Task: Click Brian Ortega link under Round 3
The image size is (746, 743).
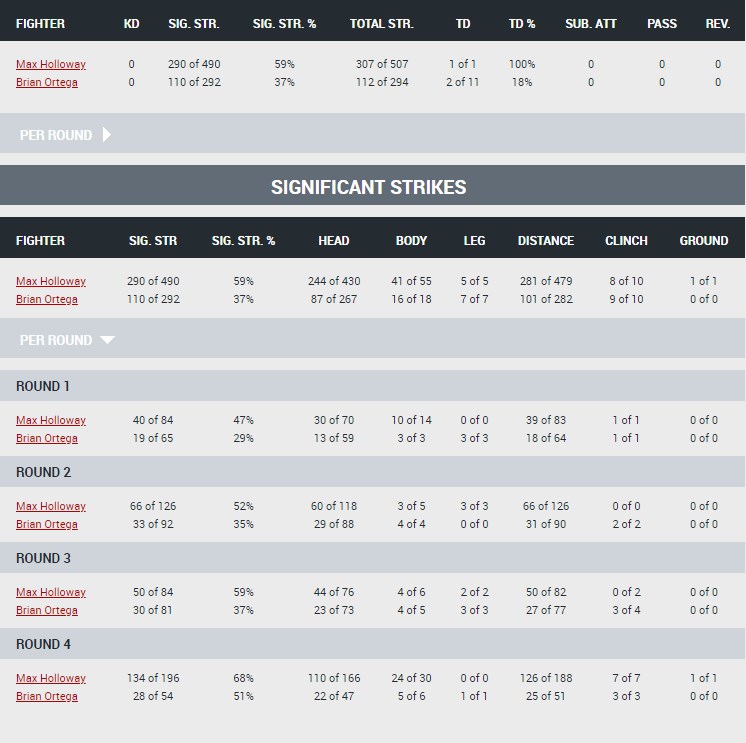Action: 47,610
